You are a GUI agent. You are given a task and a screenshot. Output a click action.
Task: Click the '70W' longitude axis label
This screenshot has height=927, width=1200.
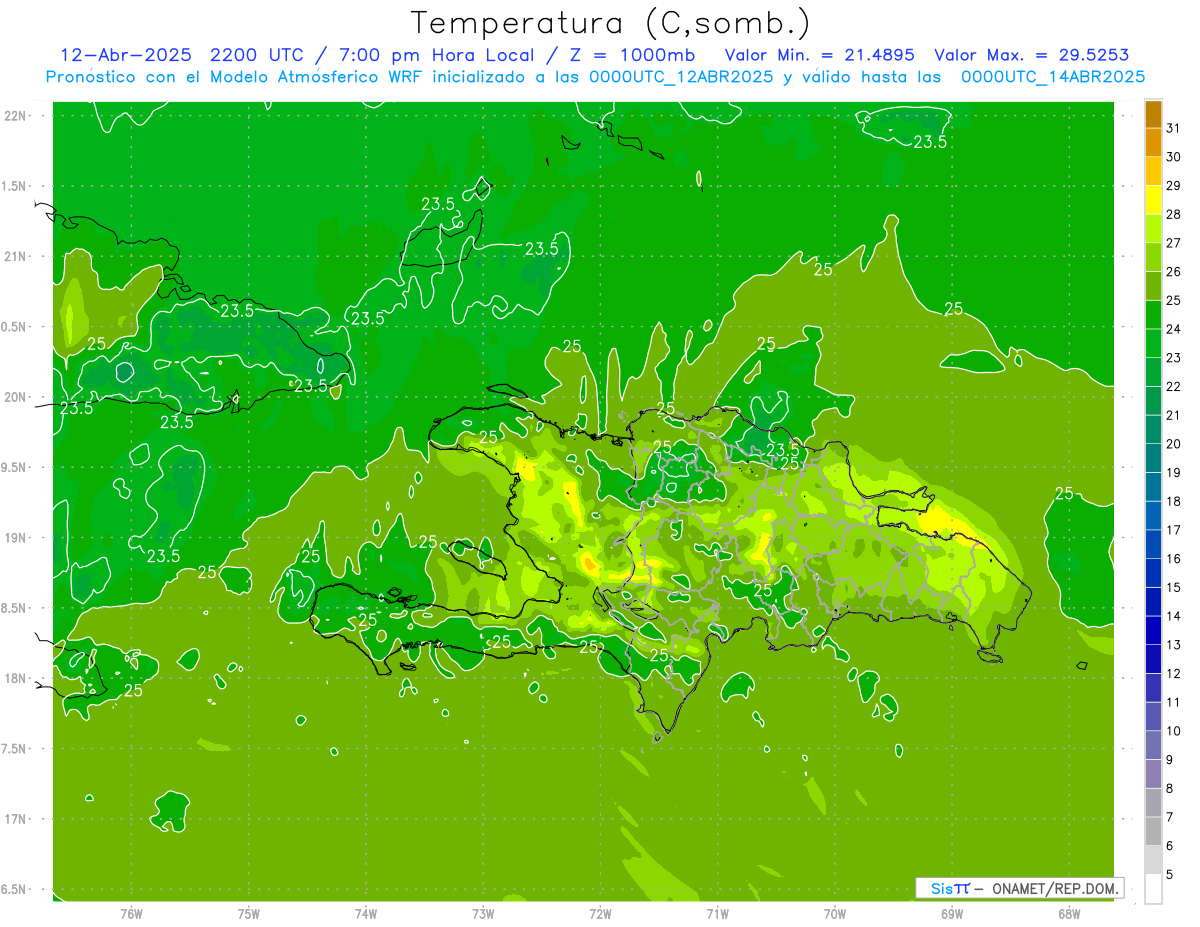click(835, 913)
